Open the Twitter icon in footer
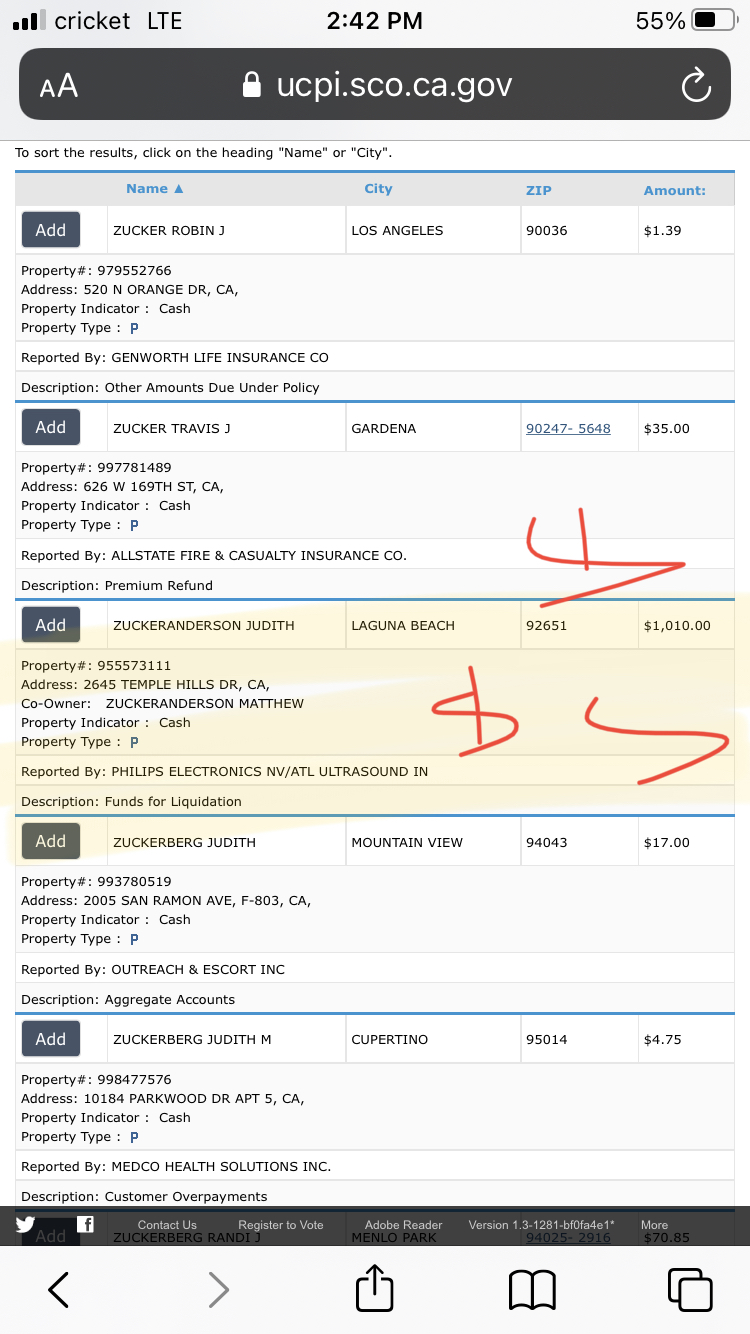750x1334 pixels. 25,1224
